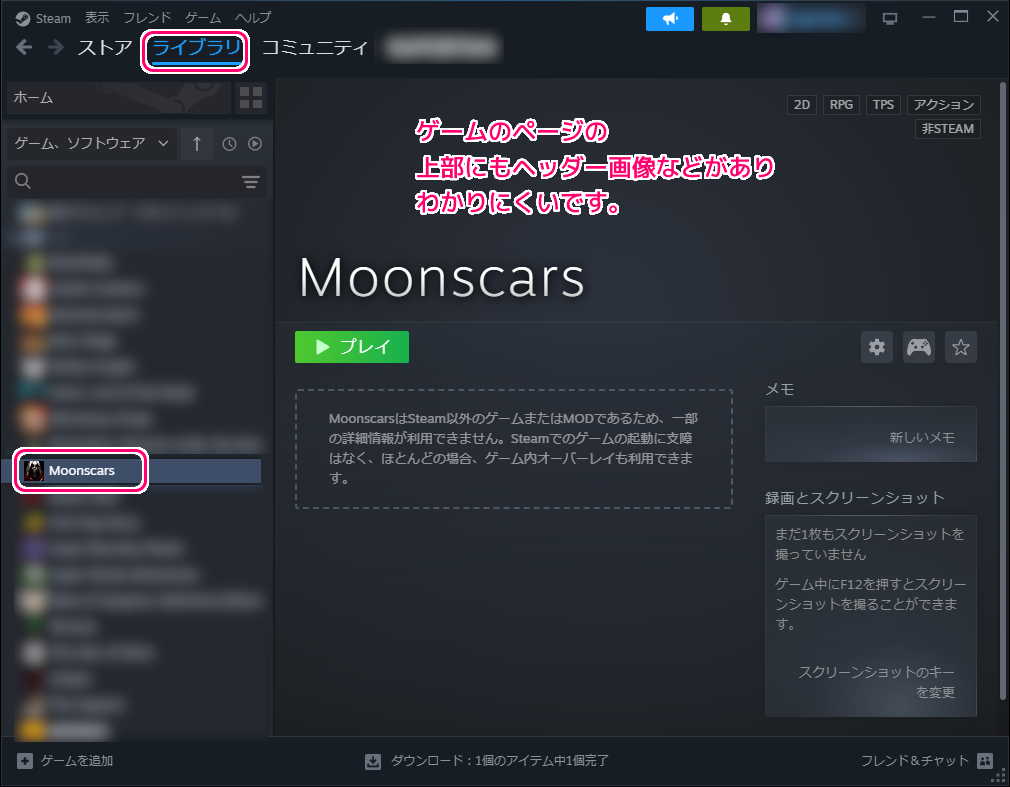Click the sort order up-arrow icon
This screenshot has width=1010, height=787.
[196, 144]
